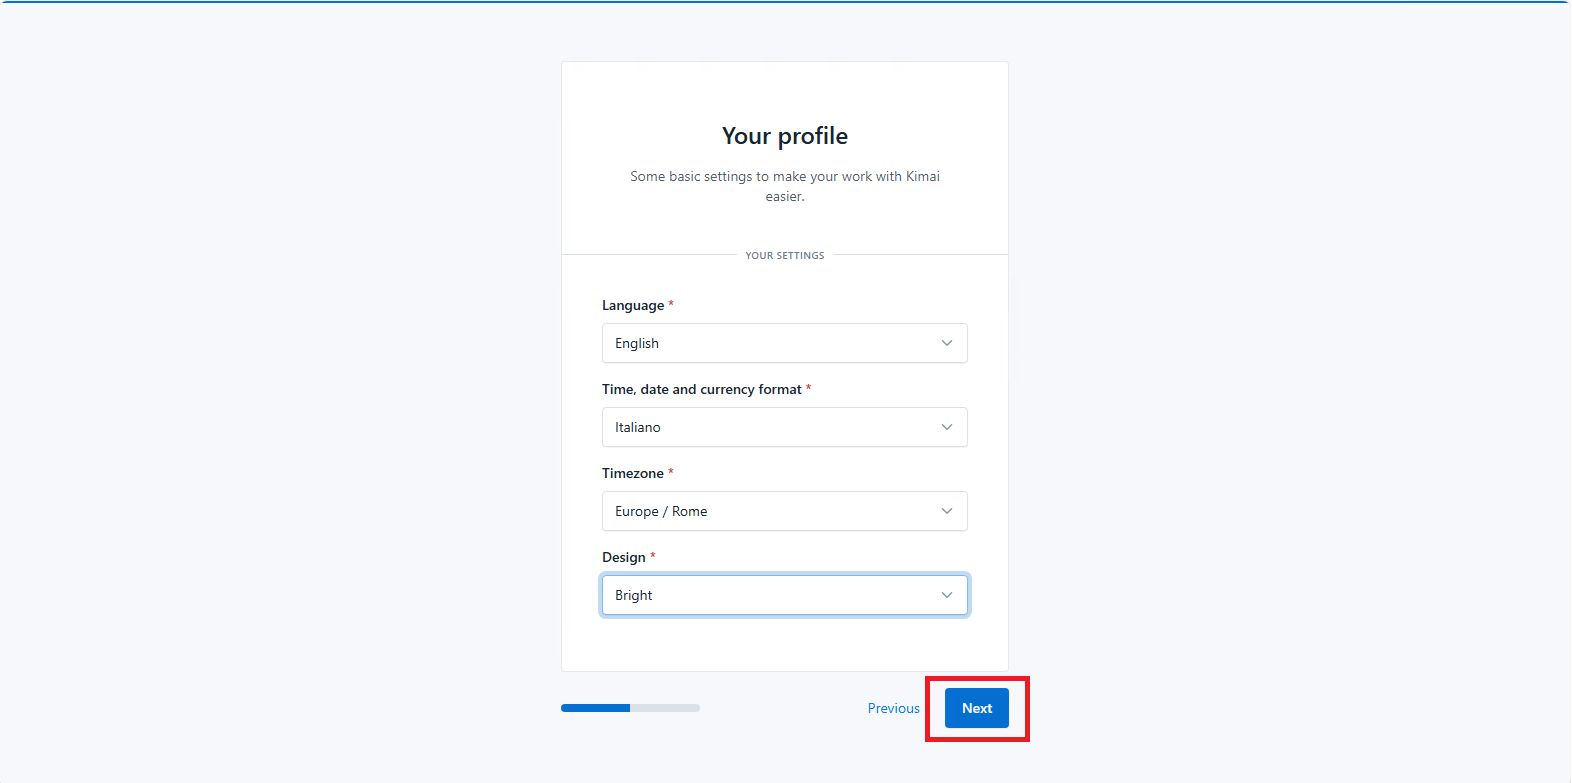Click the Timezone field label
This screenshot has height=783, width=1572.
[x=632, y=473]
